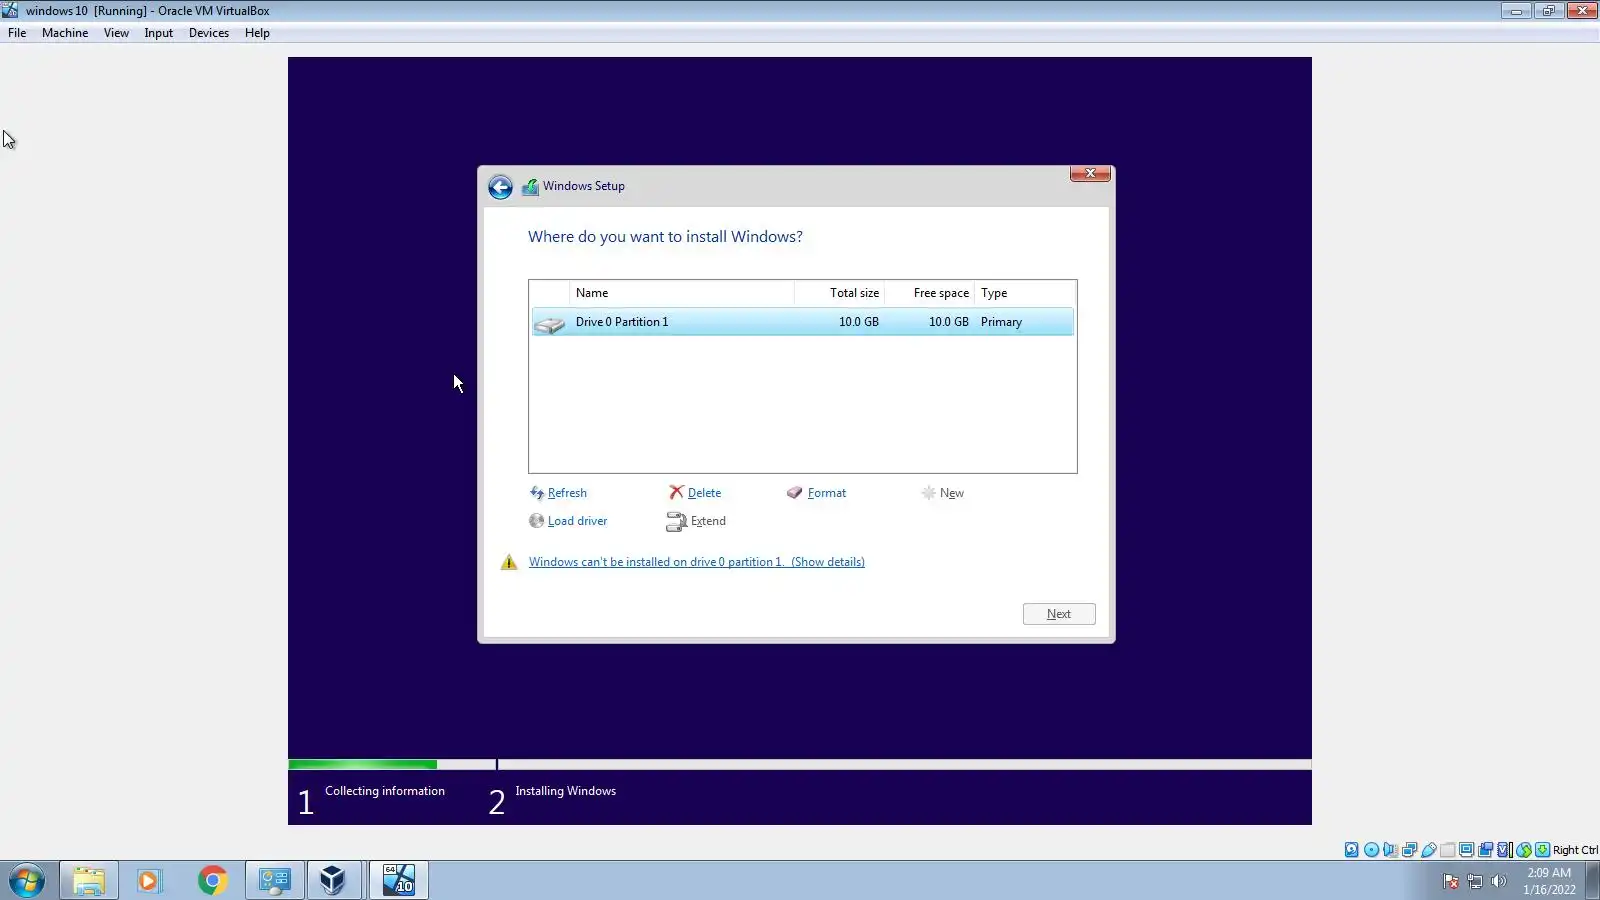Click the hard disk activity indicator in VirtualBox status bar
The height and width of the screenshot is (900, 1600).
[x=1352, y=850]
